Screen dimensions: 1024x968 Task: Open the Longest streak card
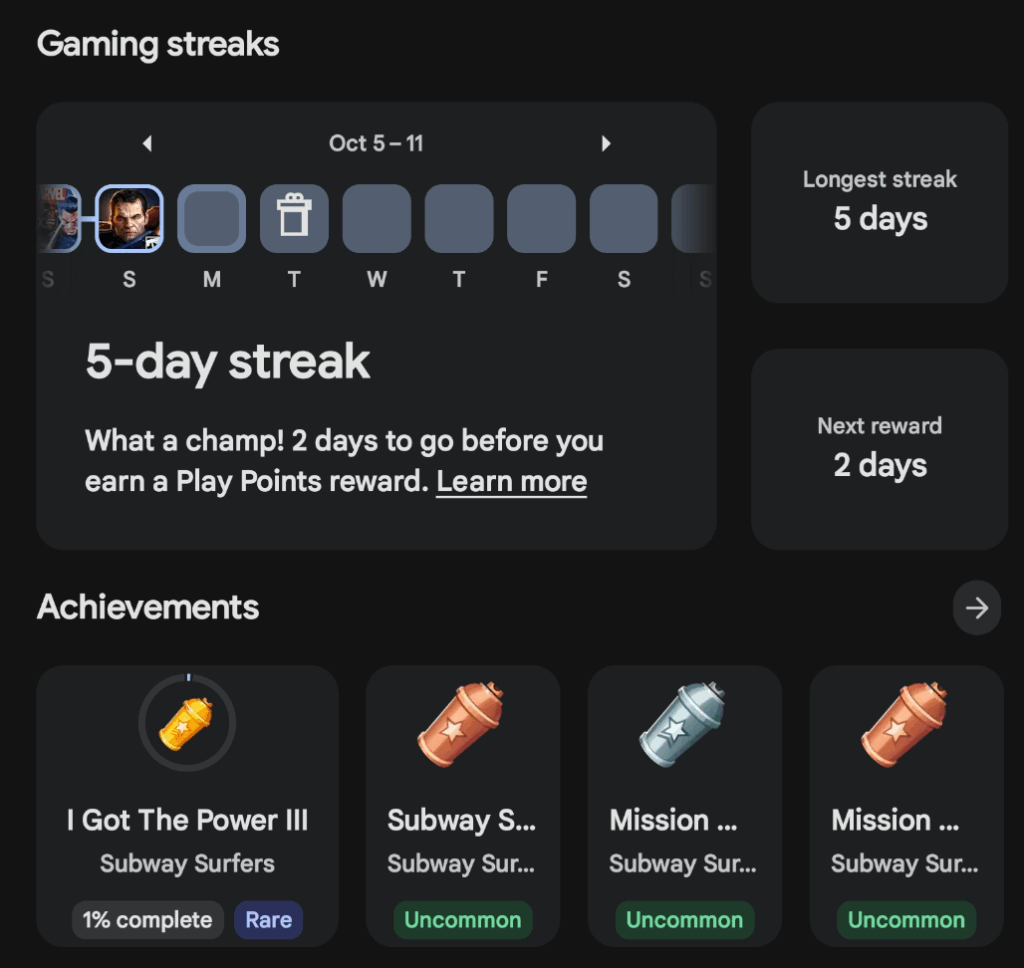tap(879, 202)
